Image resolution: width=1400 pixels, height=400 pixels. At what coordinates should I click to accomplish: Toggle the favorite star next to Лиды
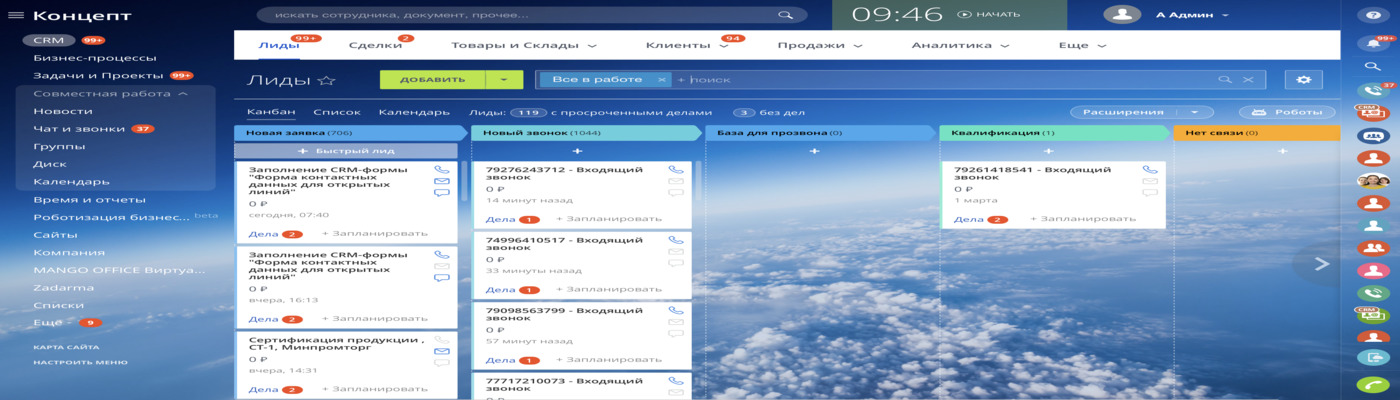[x=326, y=80]
